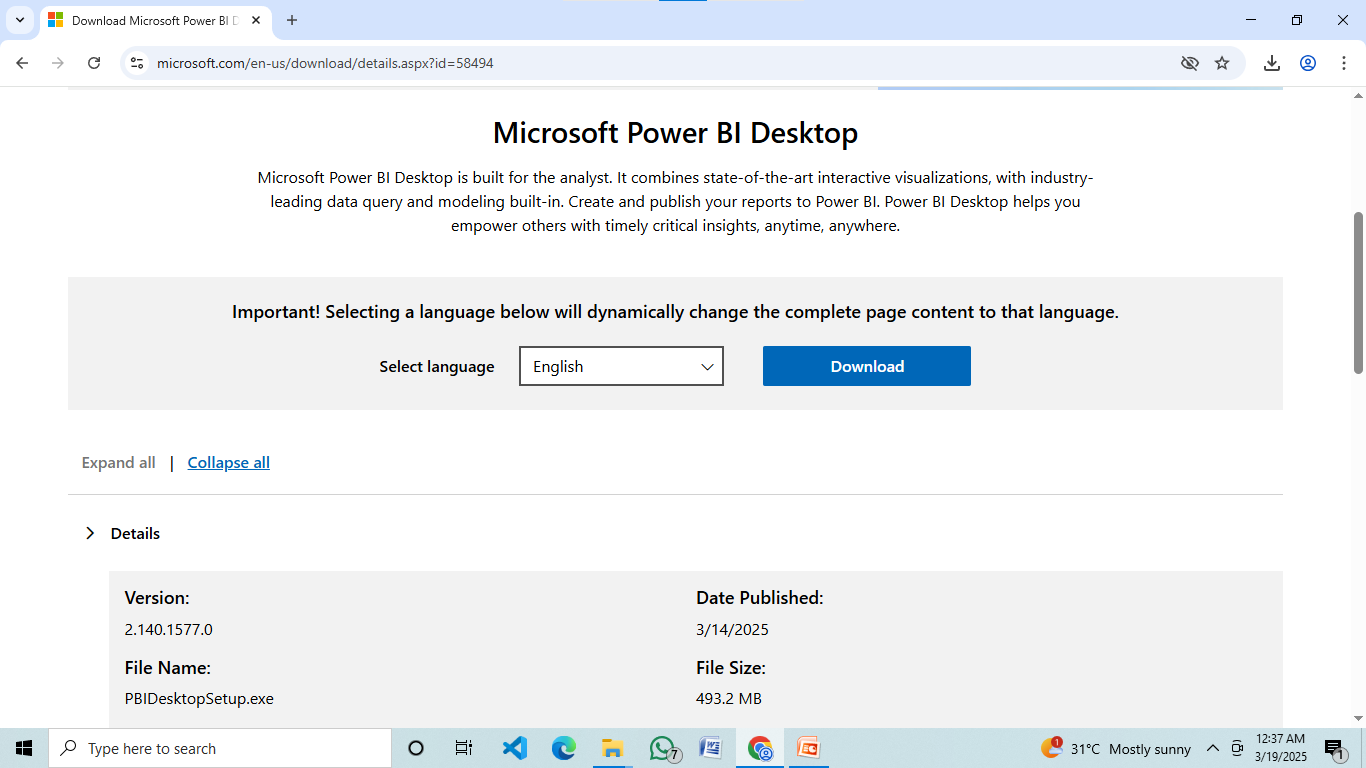
Task: Switch to Chrome in the taskbar
Action: coord(760,748)
